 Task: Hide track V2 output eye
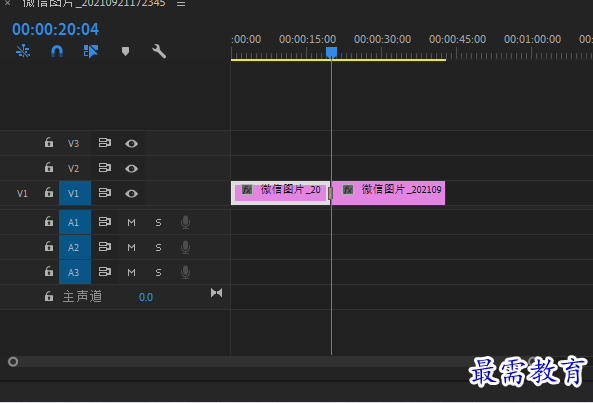[131, 169]
